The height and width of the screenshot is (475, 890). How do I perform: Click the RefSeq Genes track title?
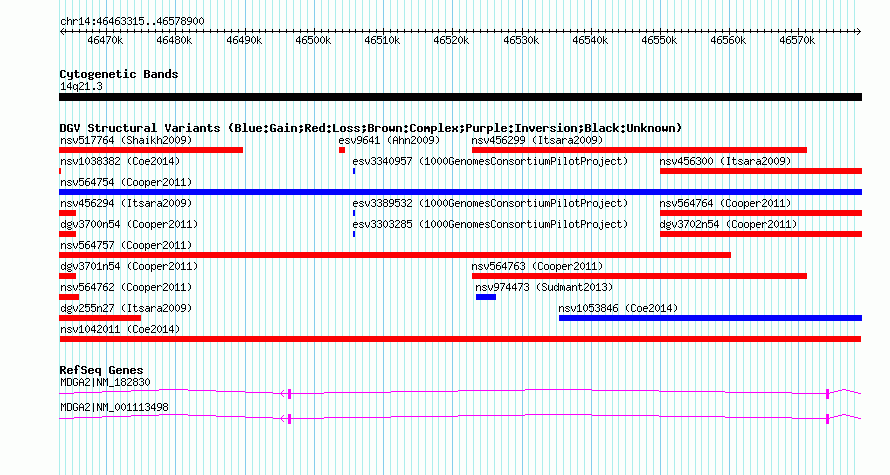(x=101, y=370)
